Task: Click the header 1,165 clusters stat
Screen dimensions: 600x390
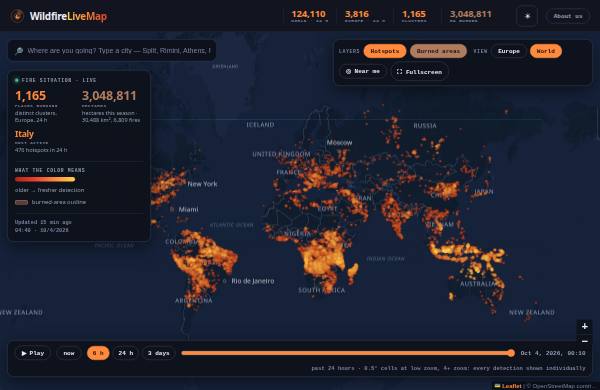Action: (x=414, y=14)
